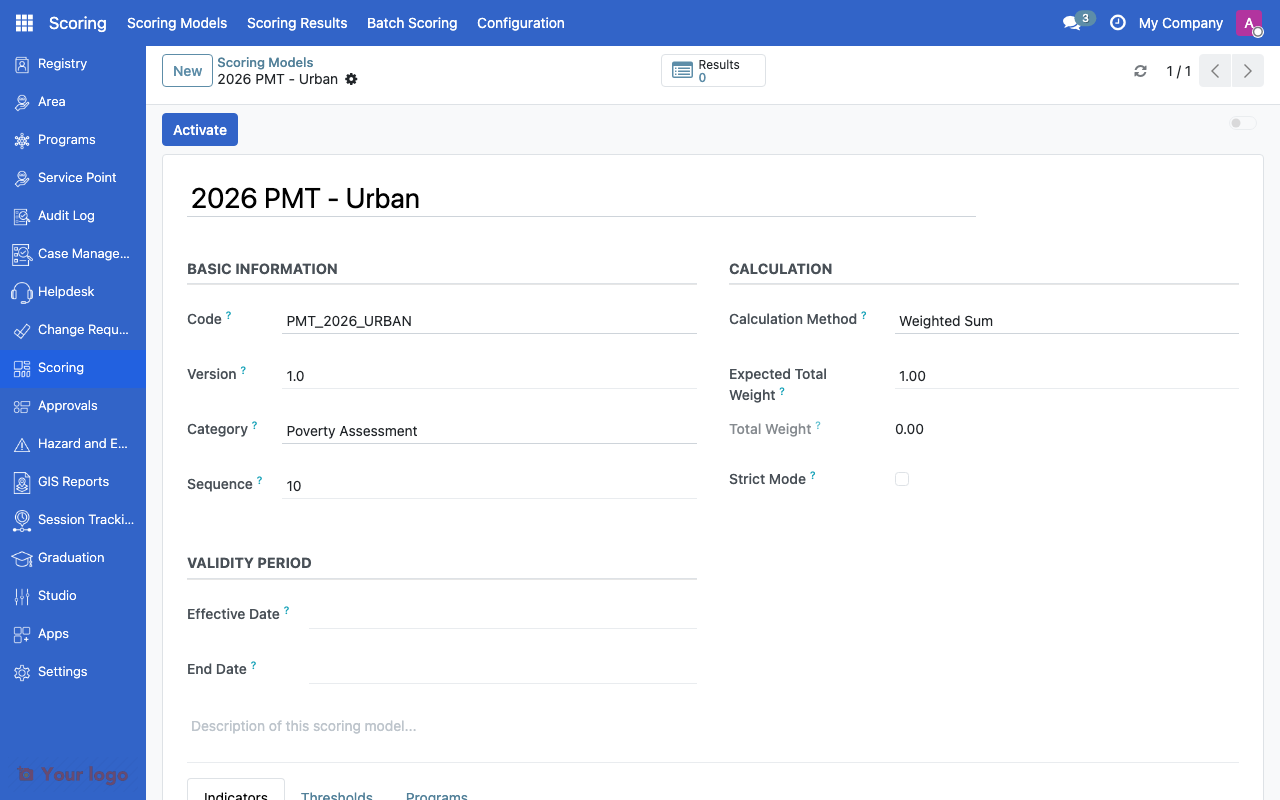Open the Helpdesk headset icon
The width and height of the screenshot is (1280, 800).
coord(22,292)
